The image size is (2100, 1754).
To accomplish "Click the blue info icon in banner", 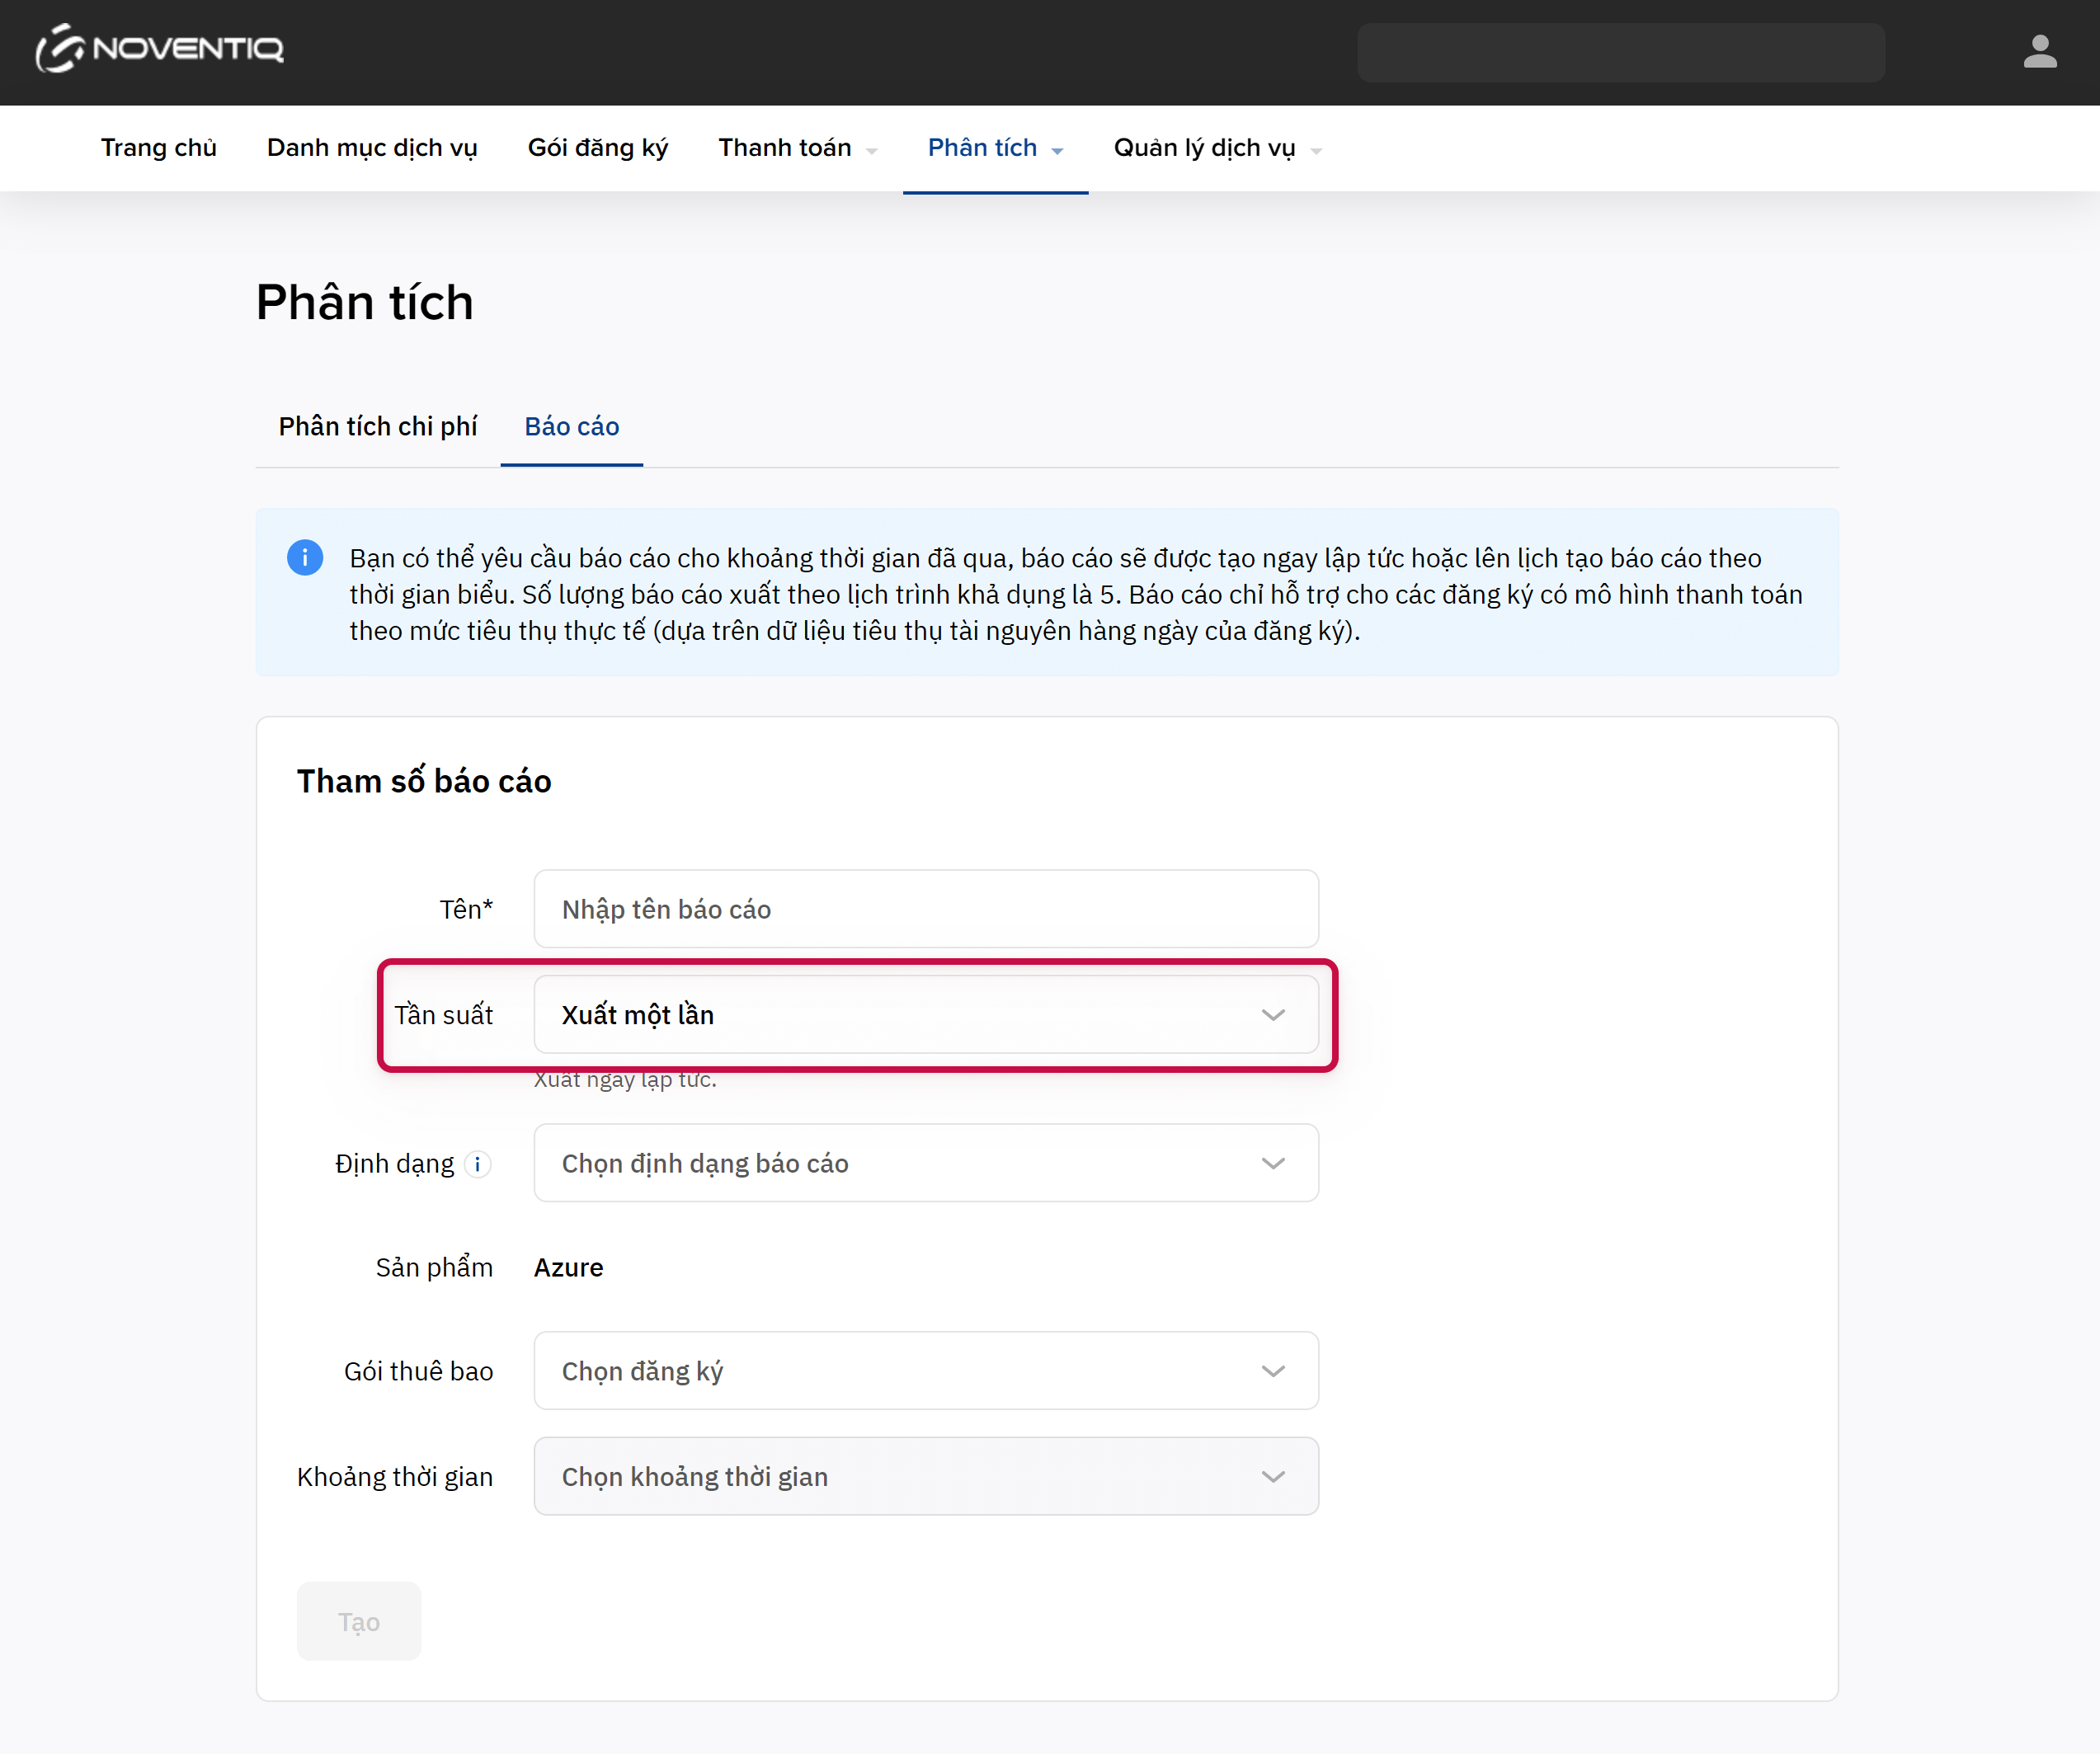I will 305,558.
